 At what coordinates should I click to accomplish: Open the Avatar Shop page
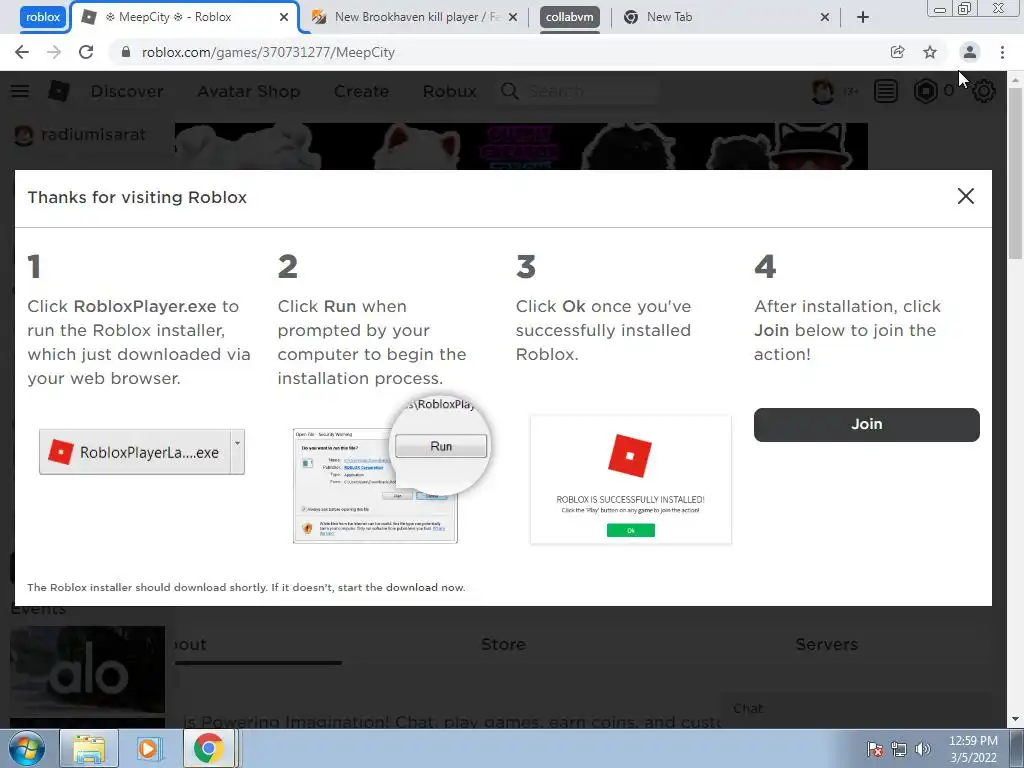click(x=249, y=91)
